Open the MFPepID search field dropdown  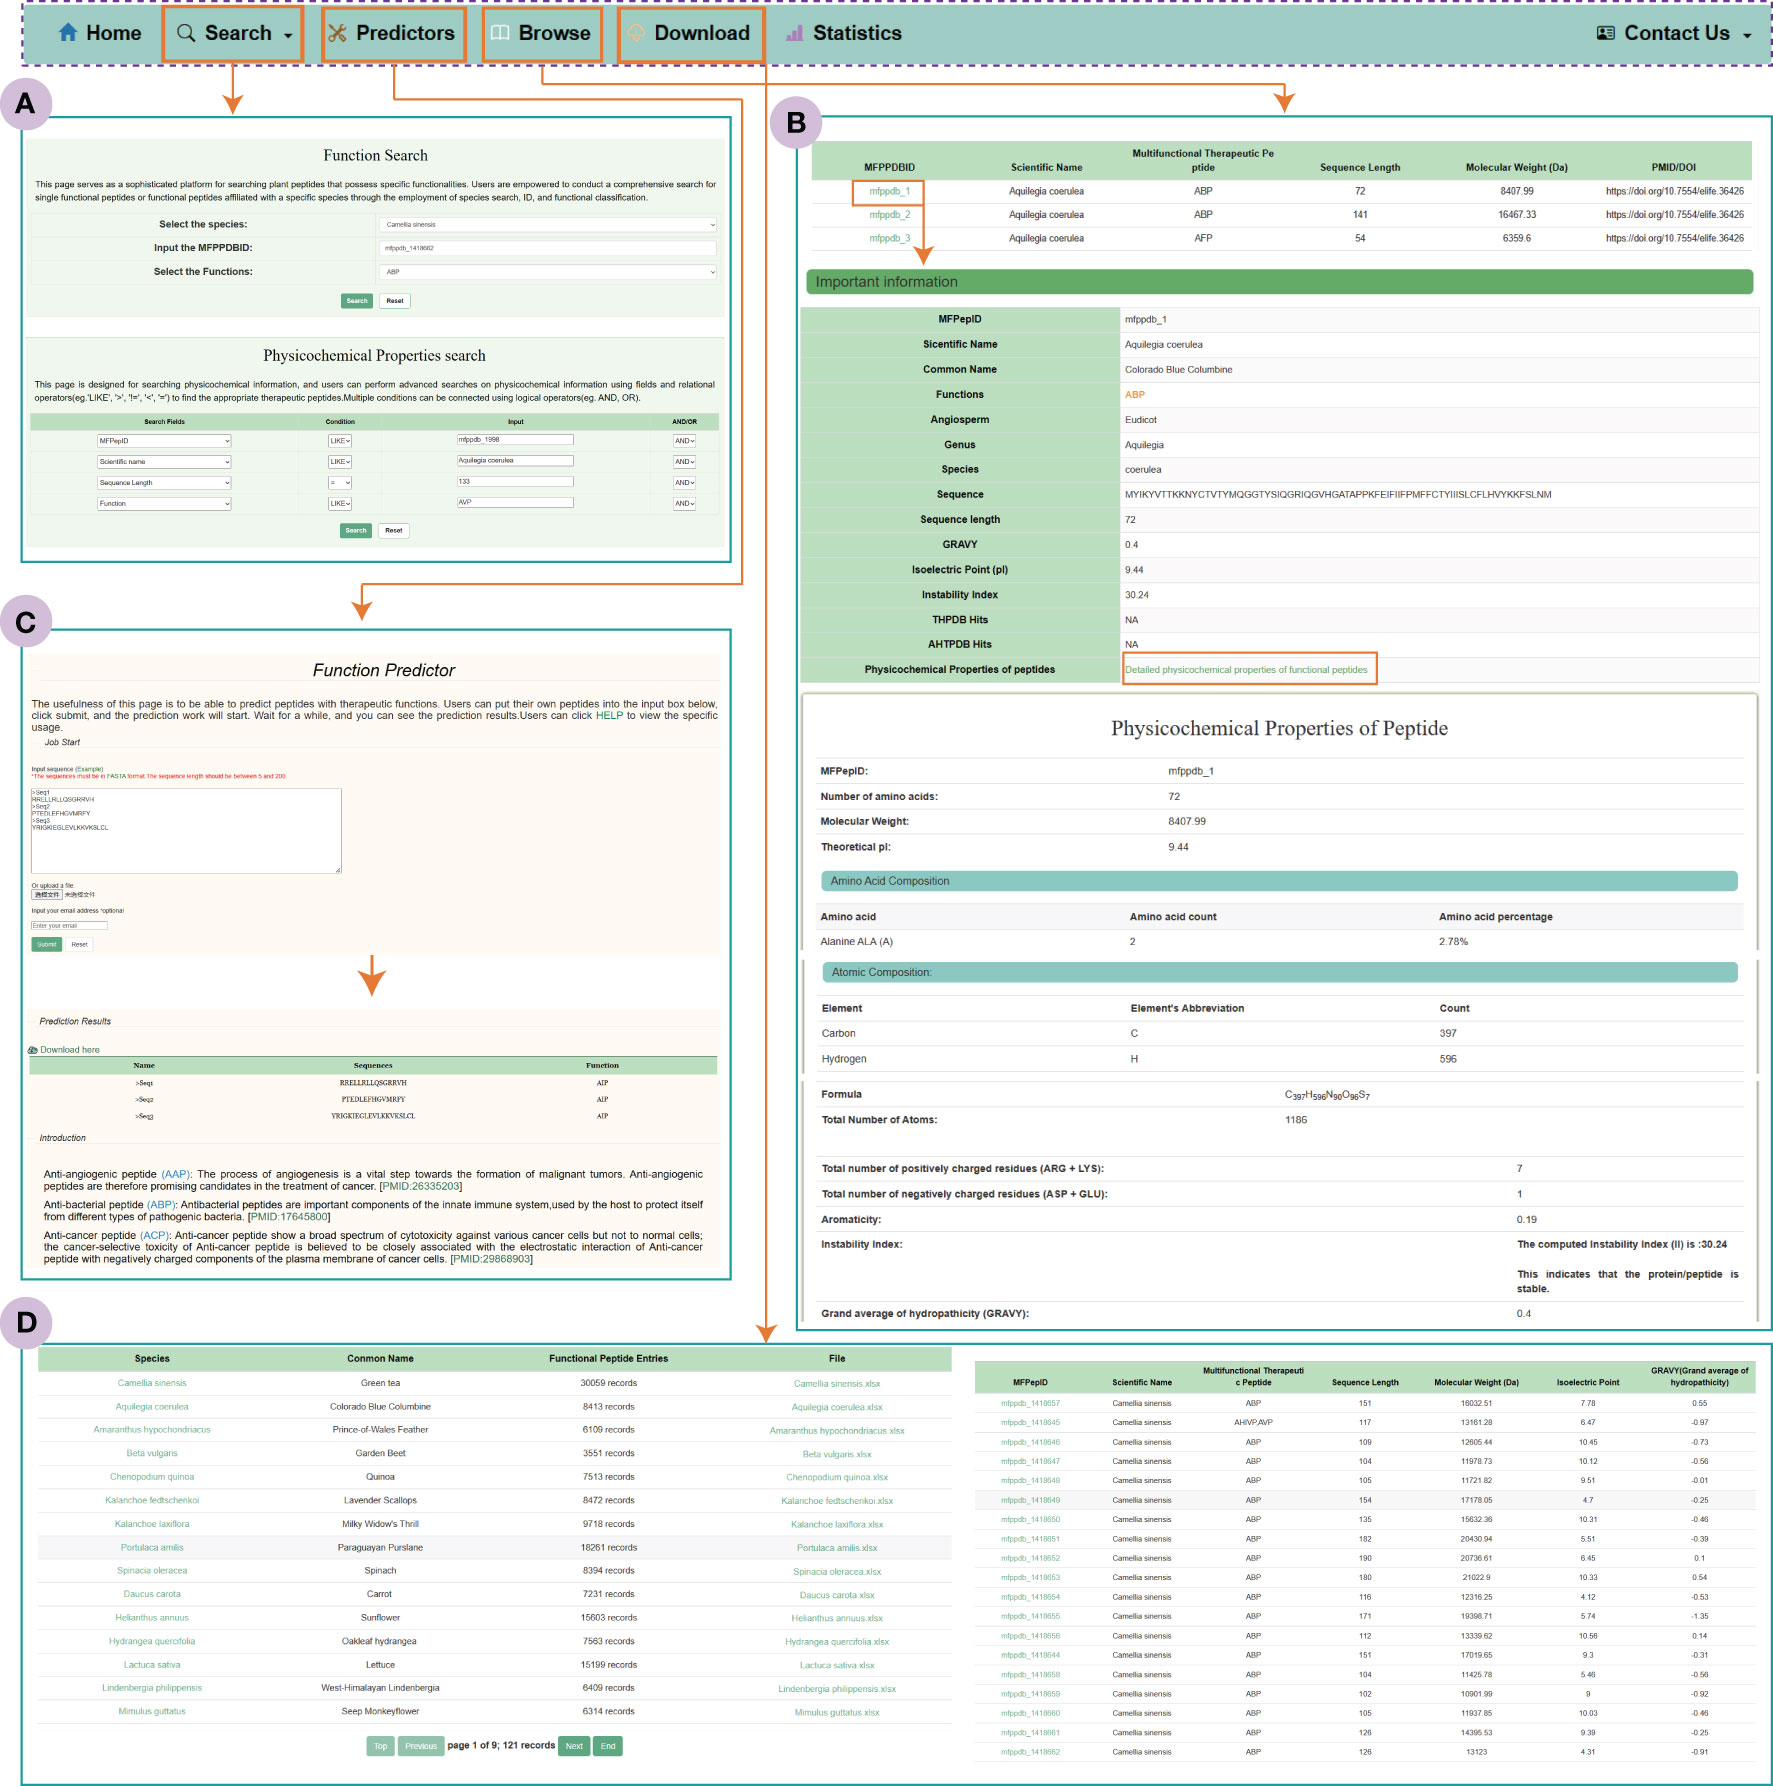click(x=164, y=441)
